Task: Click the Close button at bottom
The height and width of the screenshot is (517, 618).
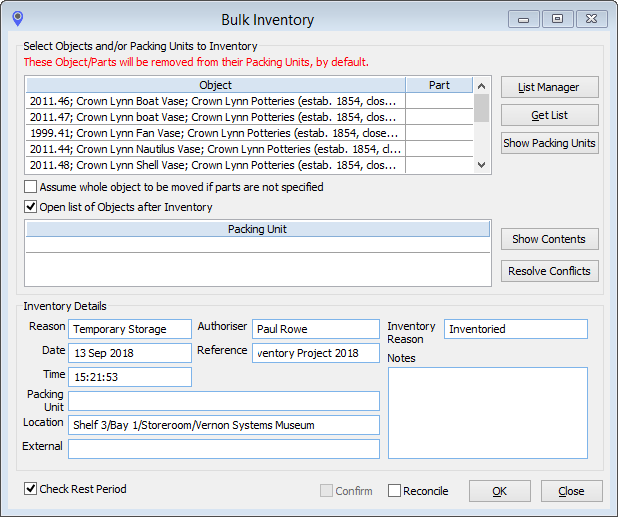Action: point(571,491)
